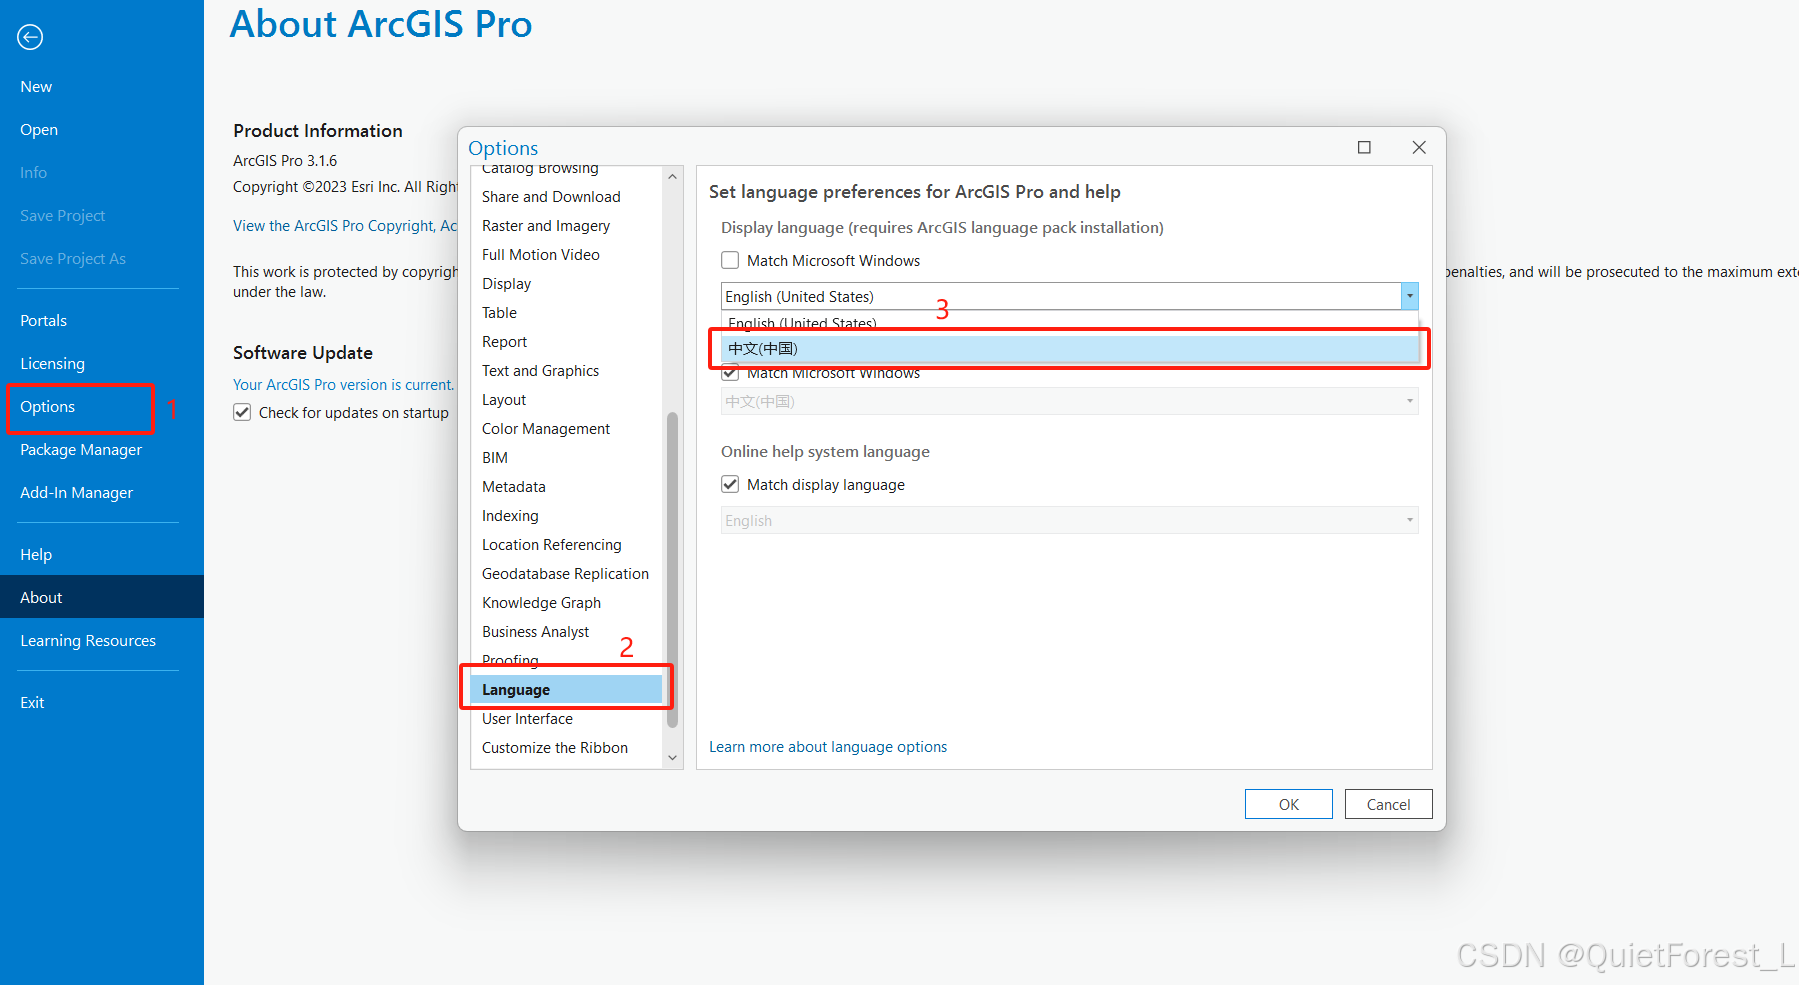The width and height of the screenshot is (1799, 985).
Task: Select Text and Graphics category
Action: 540,371
